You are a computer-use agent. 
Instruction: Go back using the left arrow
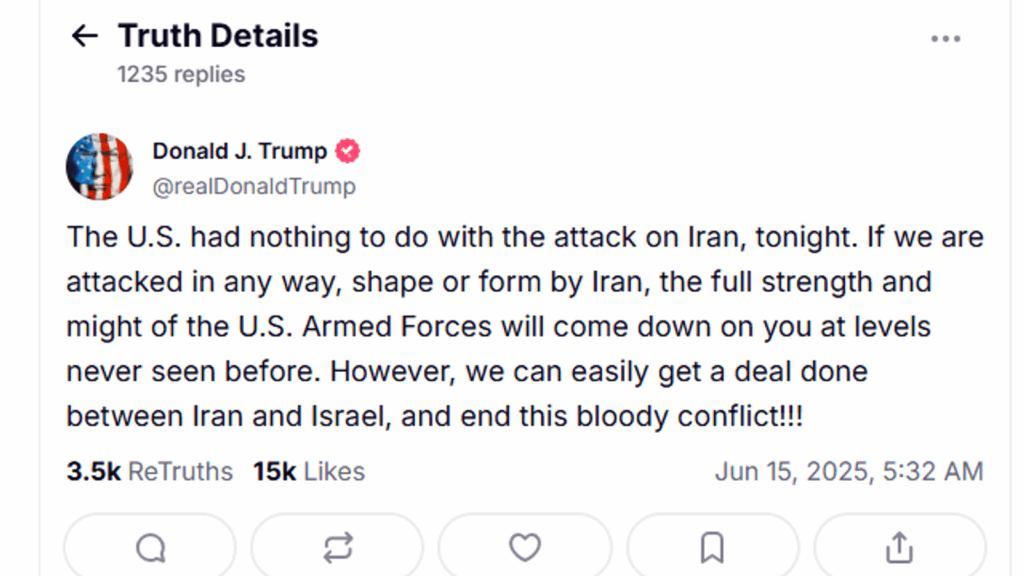85,37
